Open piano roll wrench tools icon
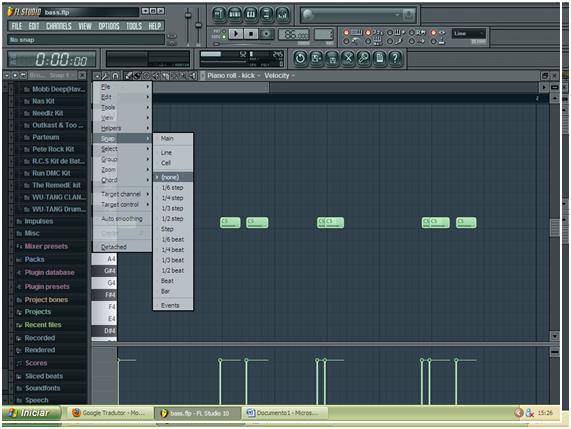The image size is (571, 429). coord(106,76)
